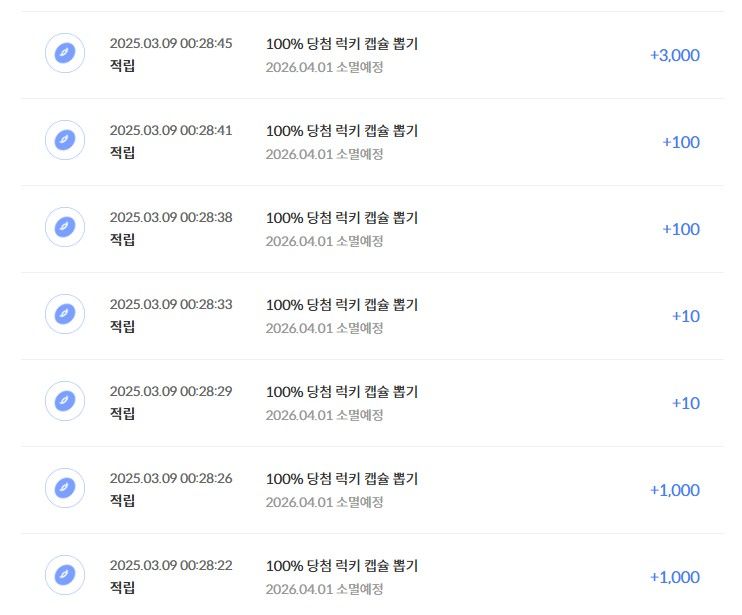Click the point icon for the 00:28:22 entry

pyautogui.click(x=65, y=575)
